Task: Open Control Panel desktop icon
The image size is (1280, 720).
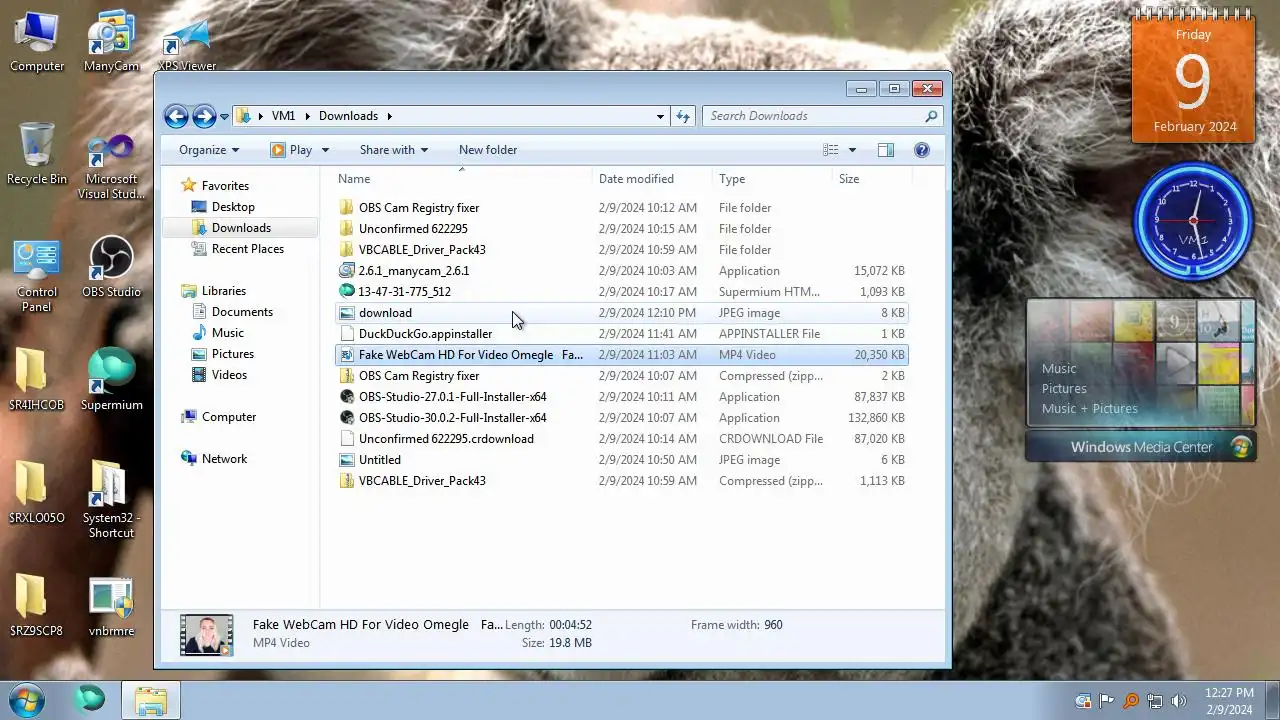Action: tap(37, 276)
